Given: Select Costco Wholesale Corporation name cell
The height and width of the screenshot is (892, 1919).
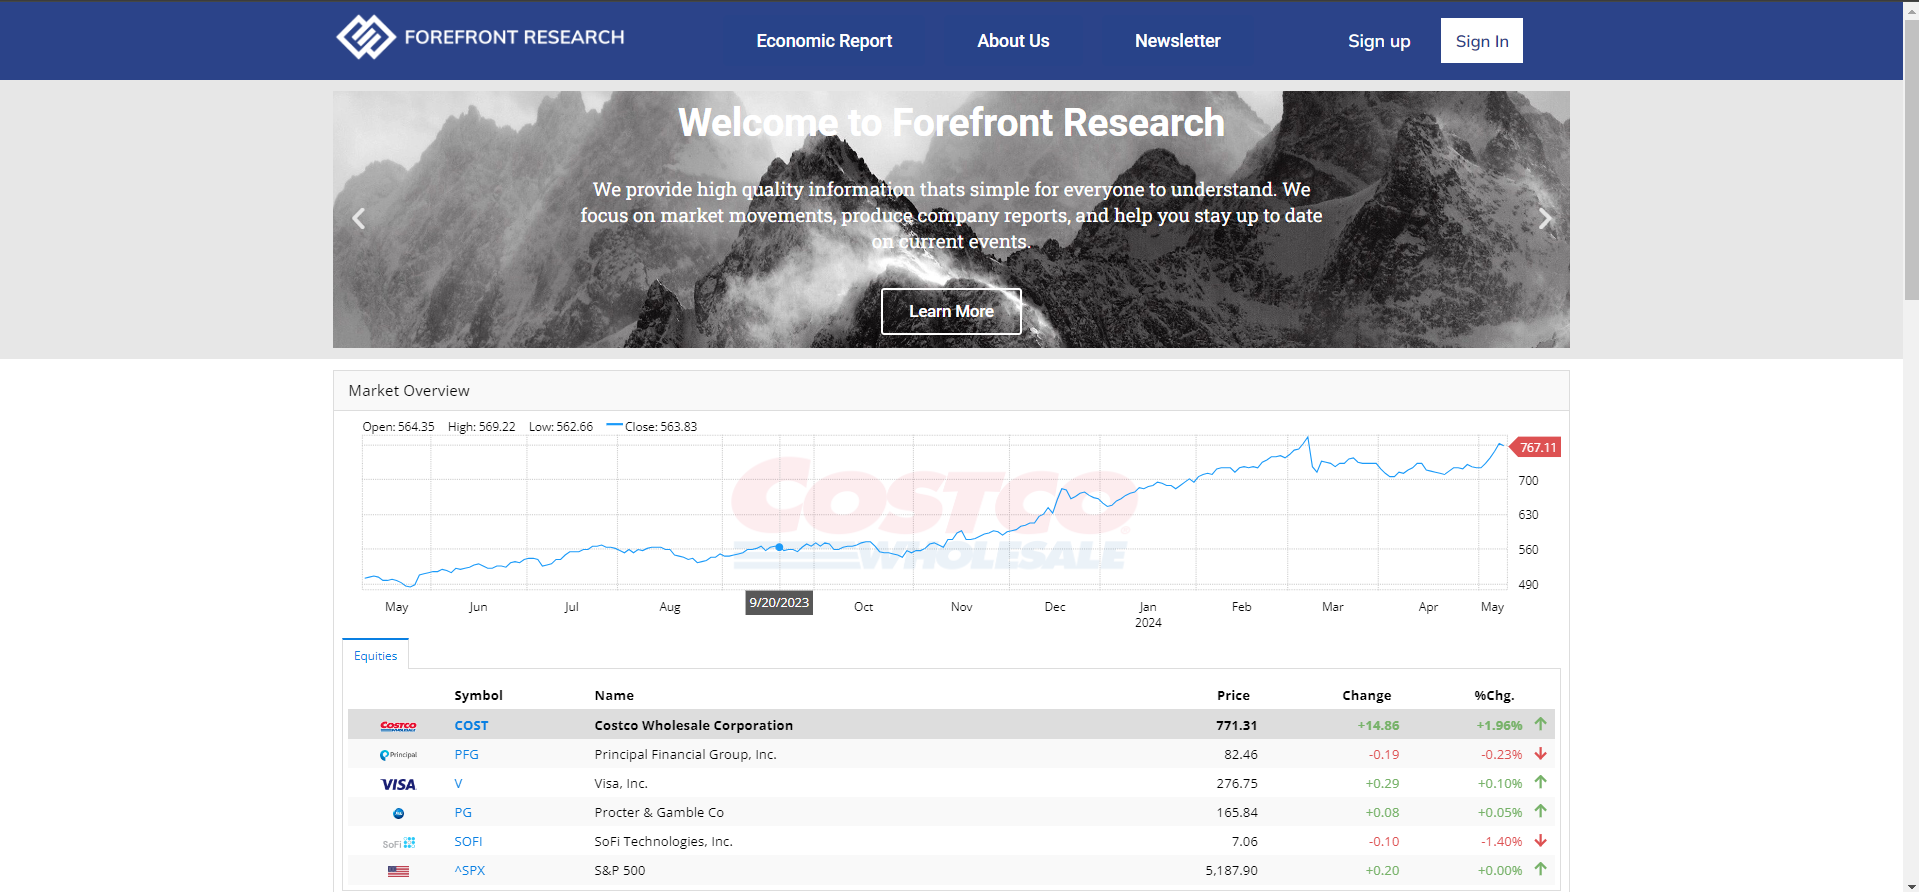Looking at the screenshot, I should click(x=693, y=726).
